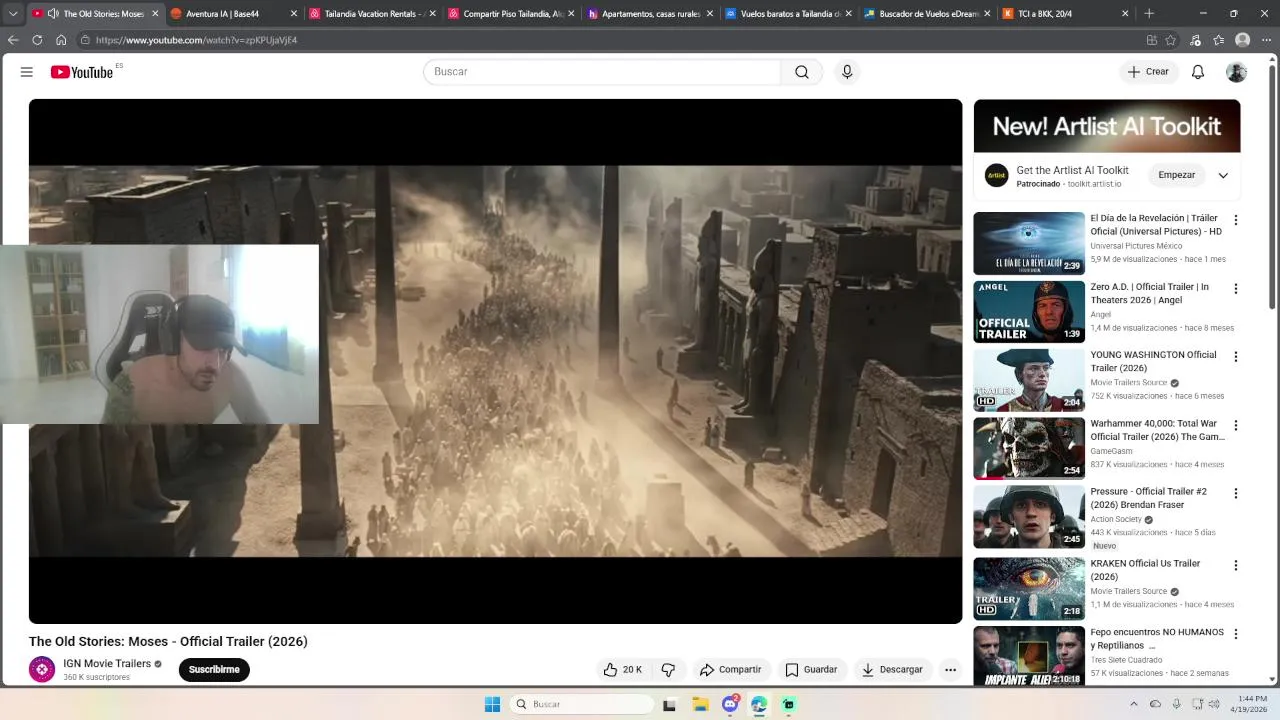
Task: Open options for Zero A.D. trailer video
Action: 1236,289
